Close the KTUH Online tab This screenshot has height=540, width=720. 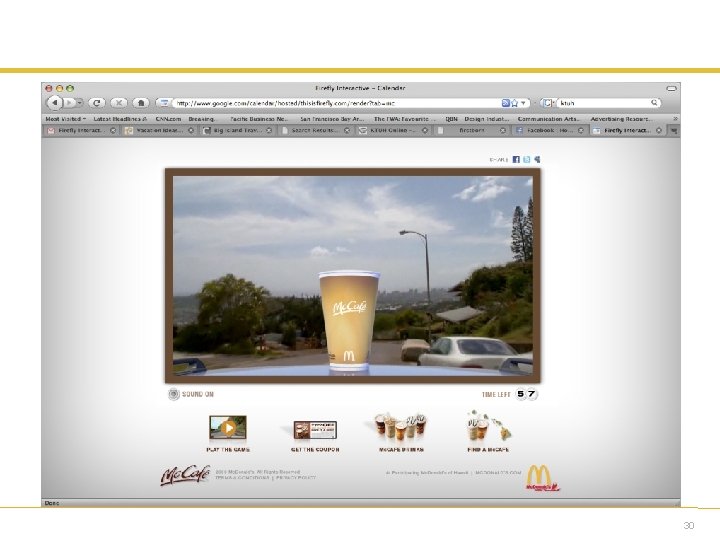(x=425, y=130)
